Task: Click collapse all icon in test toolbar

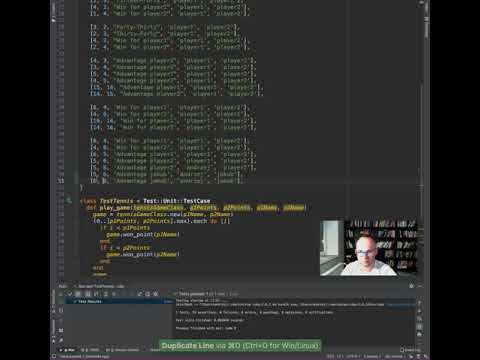Action: (x=114, y=294)
